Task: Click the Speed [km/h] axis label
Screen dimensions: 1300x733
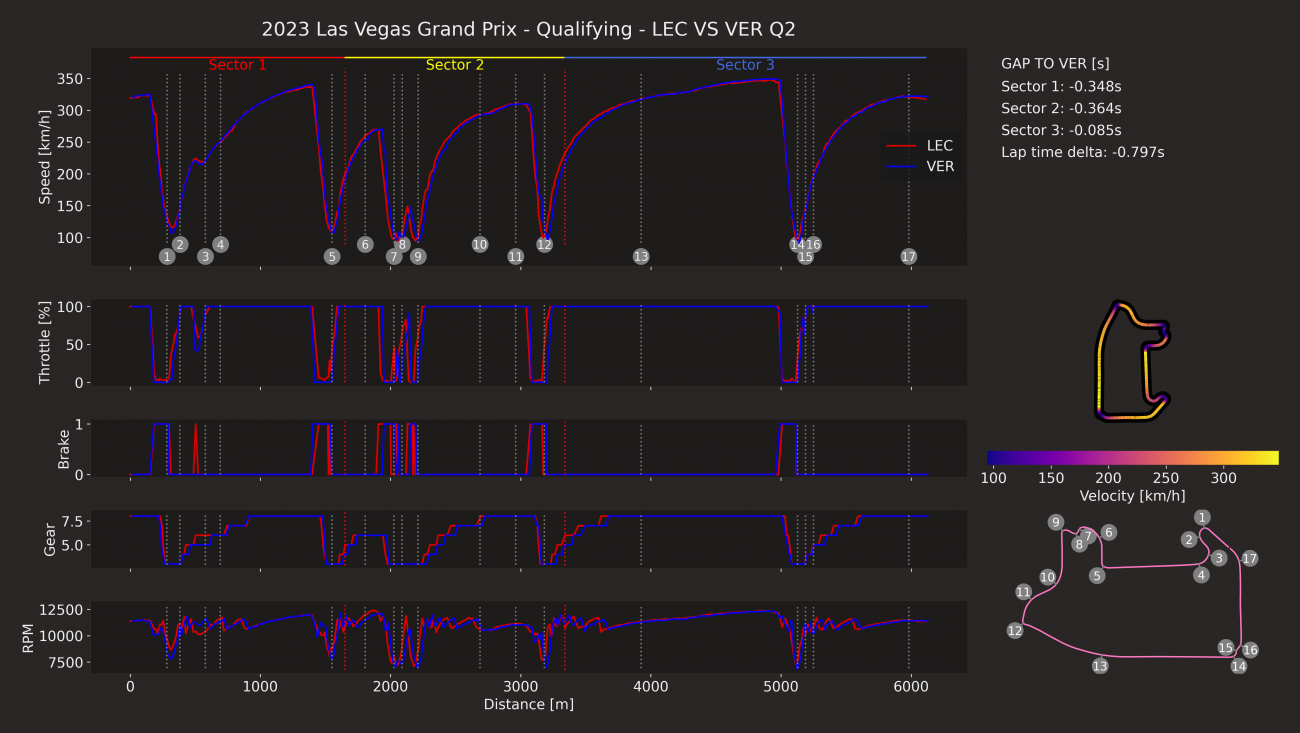Action: 44,157
